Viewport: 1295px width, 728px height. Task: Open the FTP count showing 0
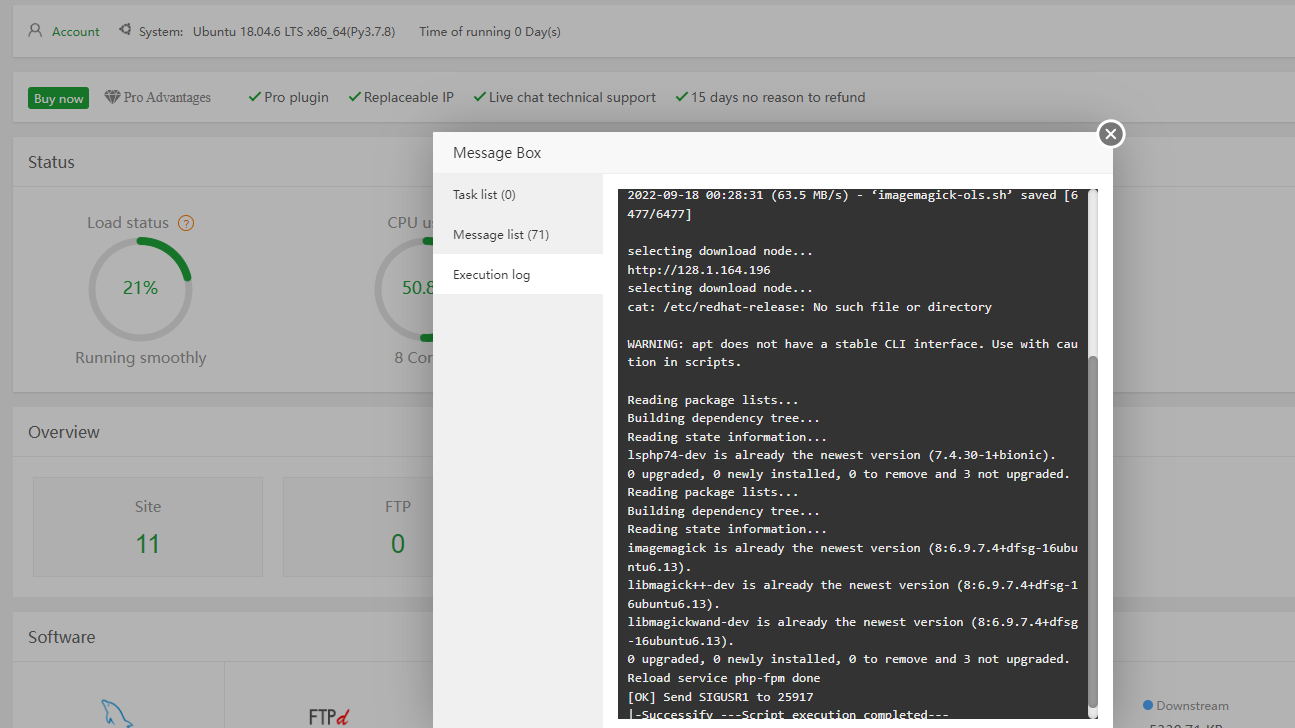click(398, 543)
